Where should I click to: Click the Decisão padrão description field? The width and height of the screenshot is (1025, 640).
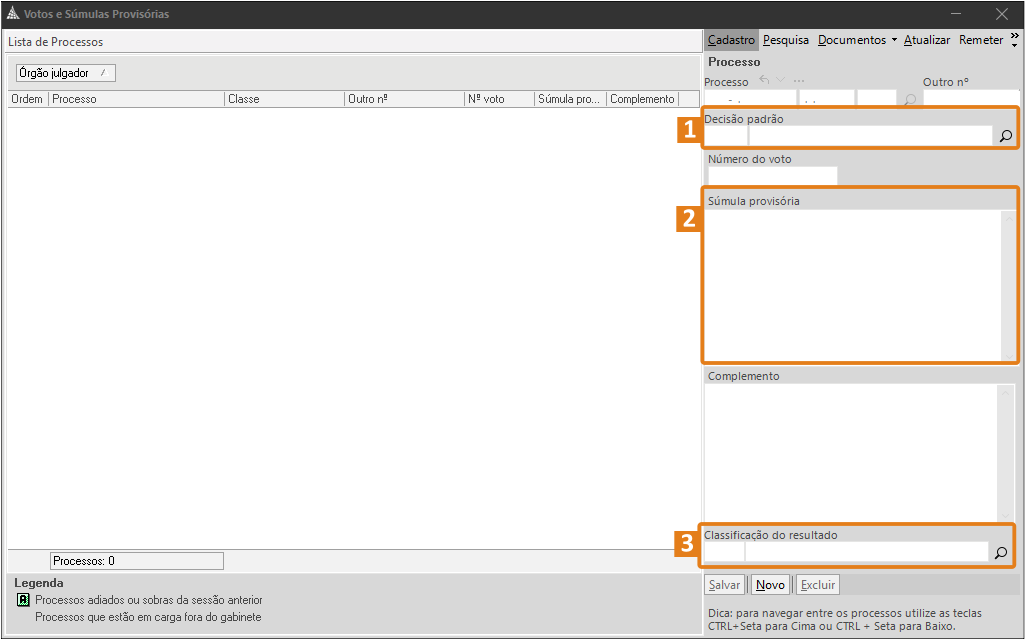(870, 136)
